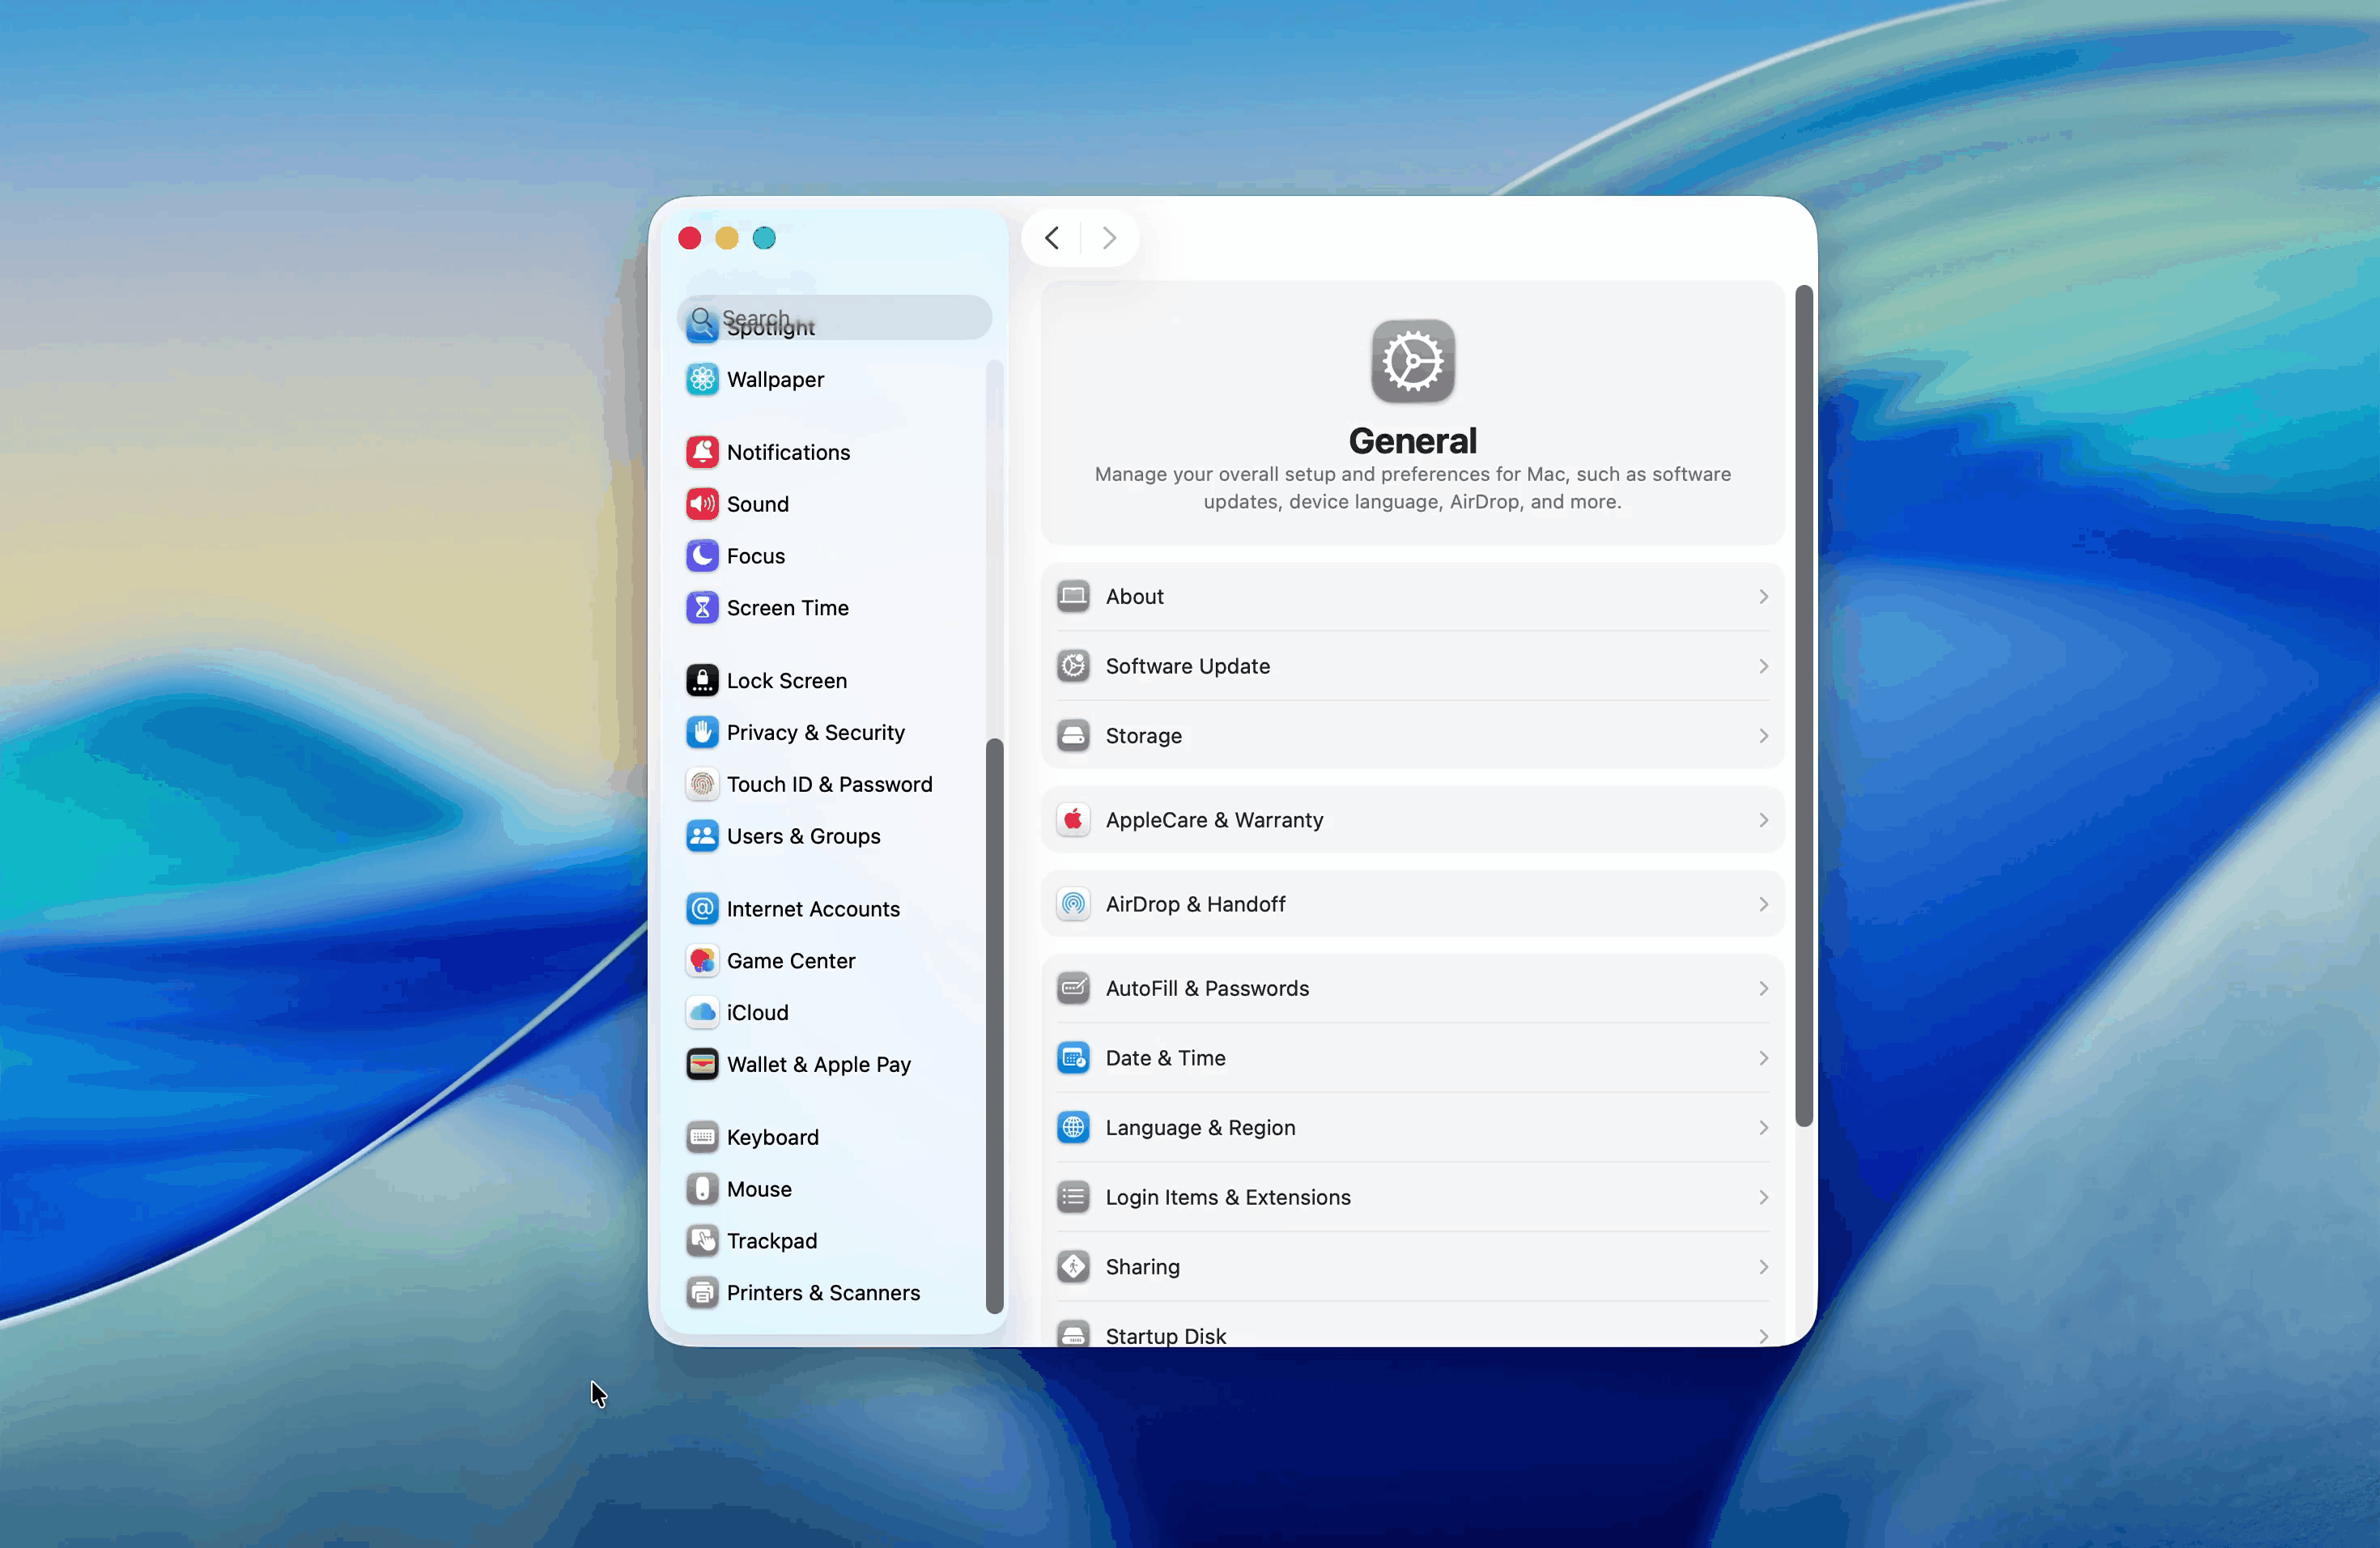The height and width of the screenshot is (1548, 2380).
Task: Select the Game Center icon
Action: click(702, 961)
